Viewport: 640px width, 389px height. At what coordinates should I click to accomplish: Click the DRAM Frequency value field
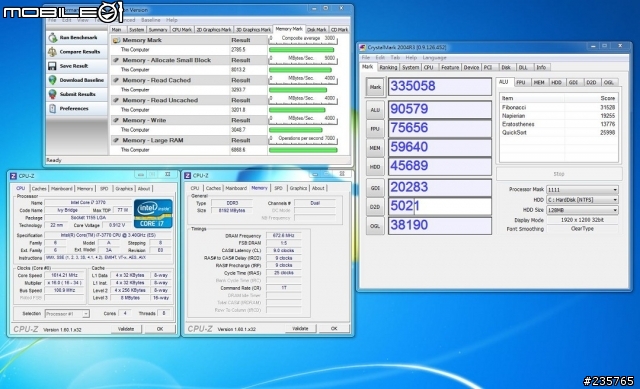click(284, 236)
